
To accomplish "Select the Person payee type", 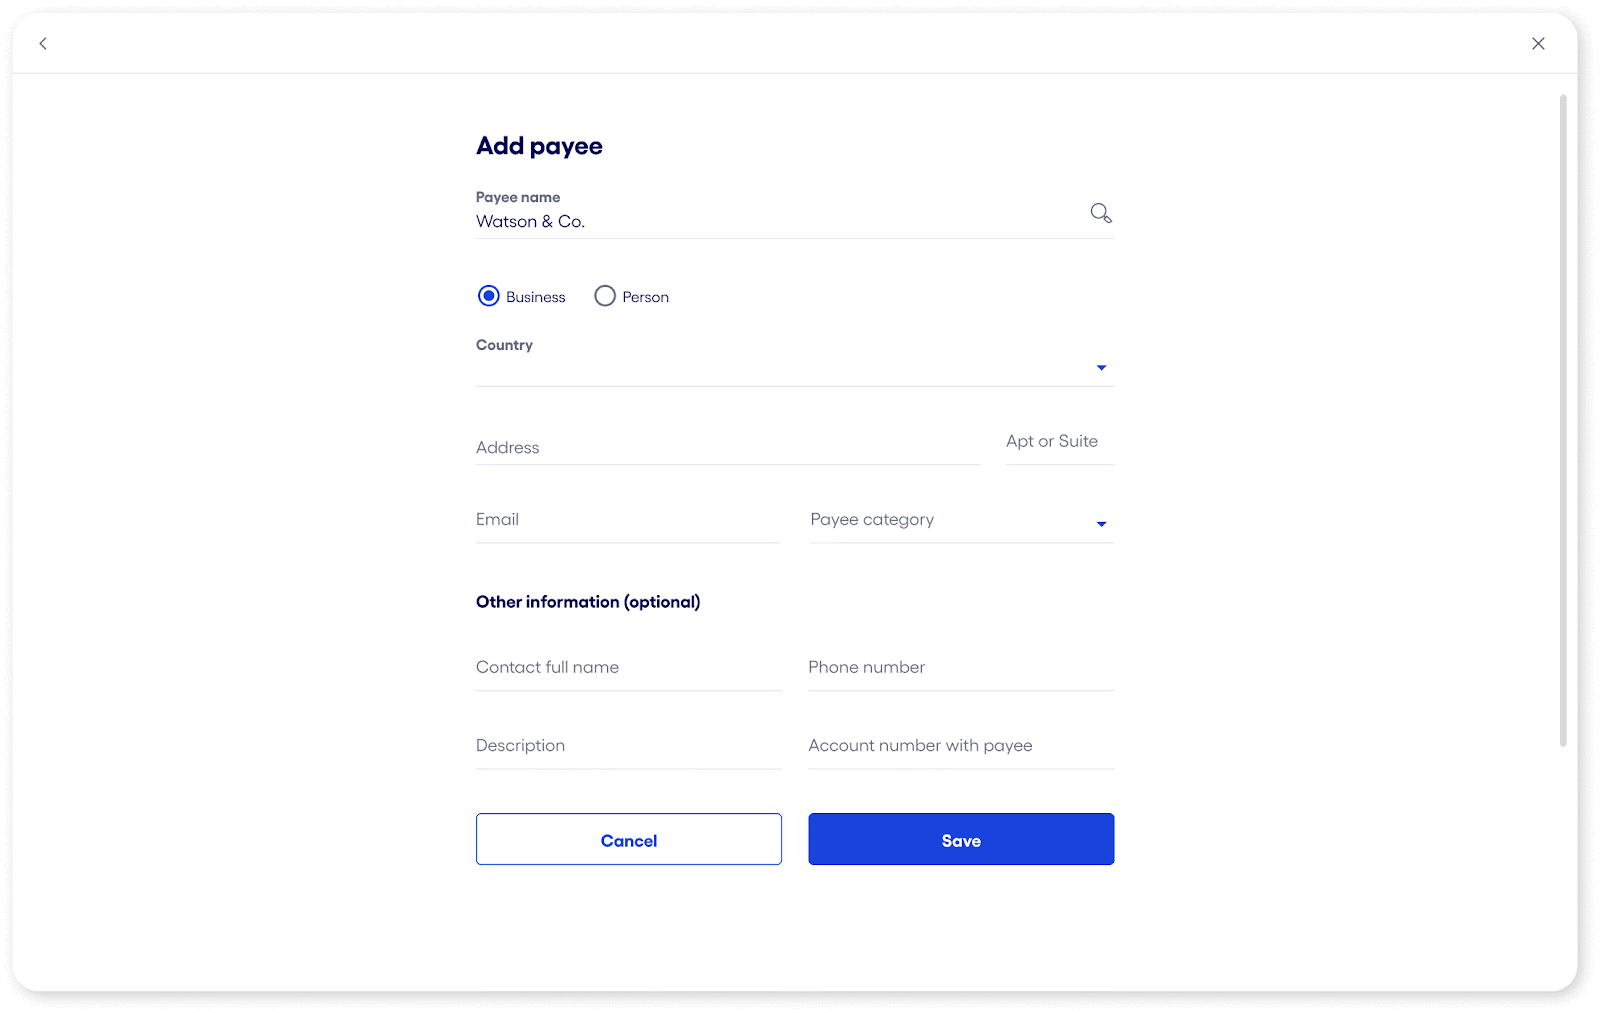I will pyautogui.click(x=604, y=296).
